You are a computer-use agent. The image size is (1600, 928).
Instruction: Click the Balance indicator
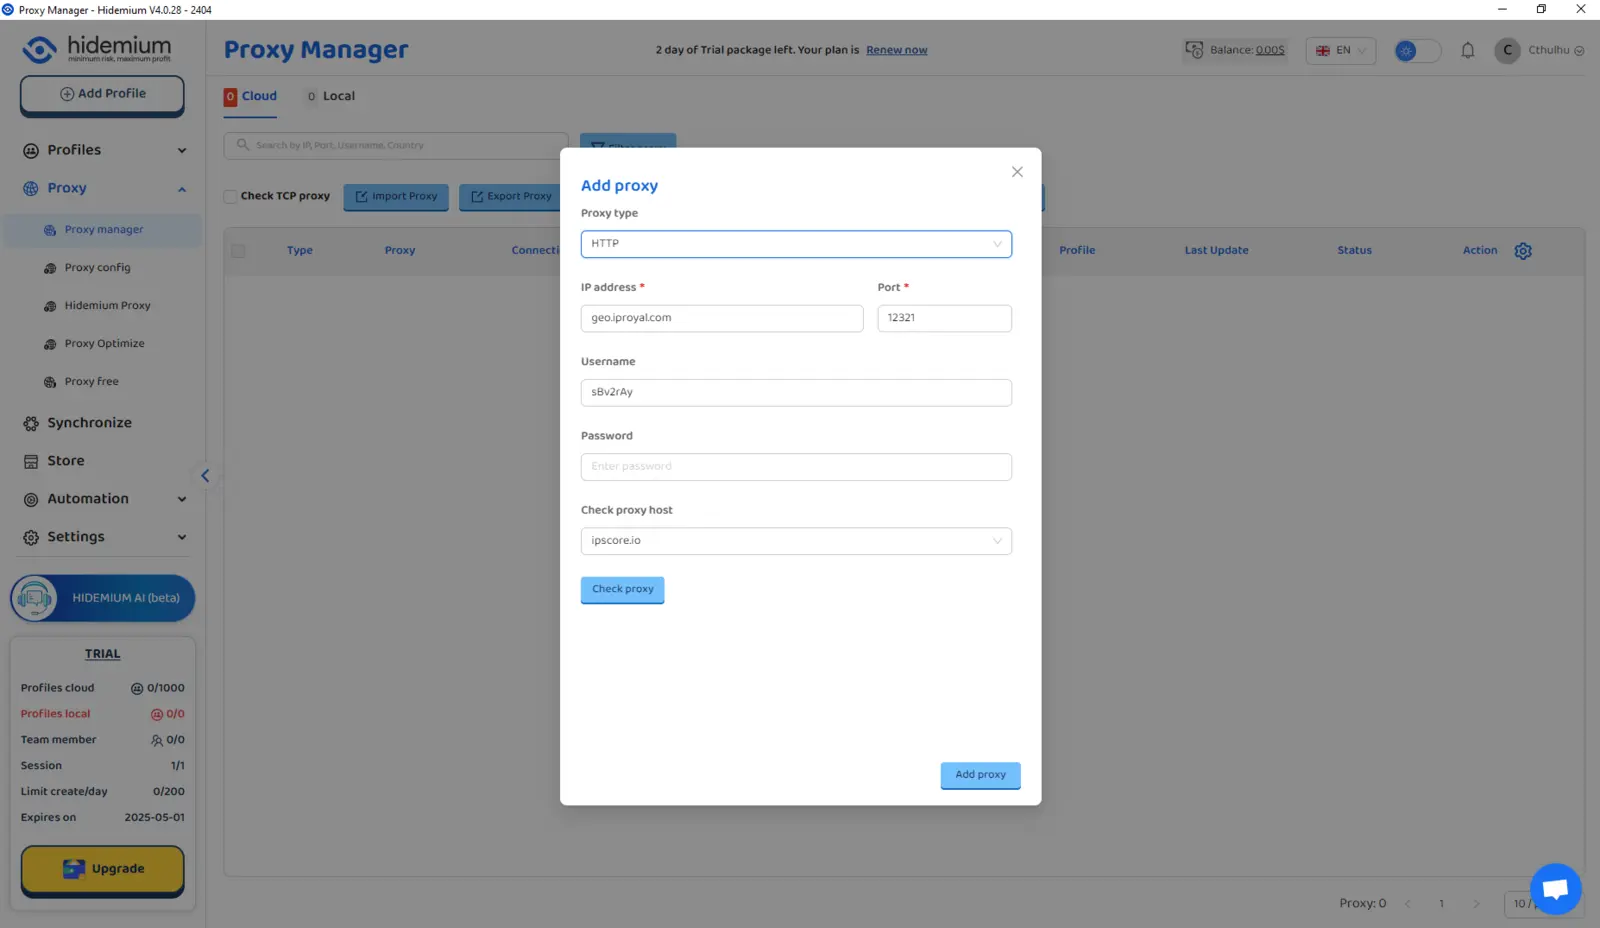[x=1235, y=50]
